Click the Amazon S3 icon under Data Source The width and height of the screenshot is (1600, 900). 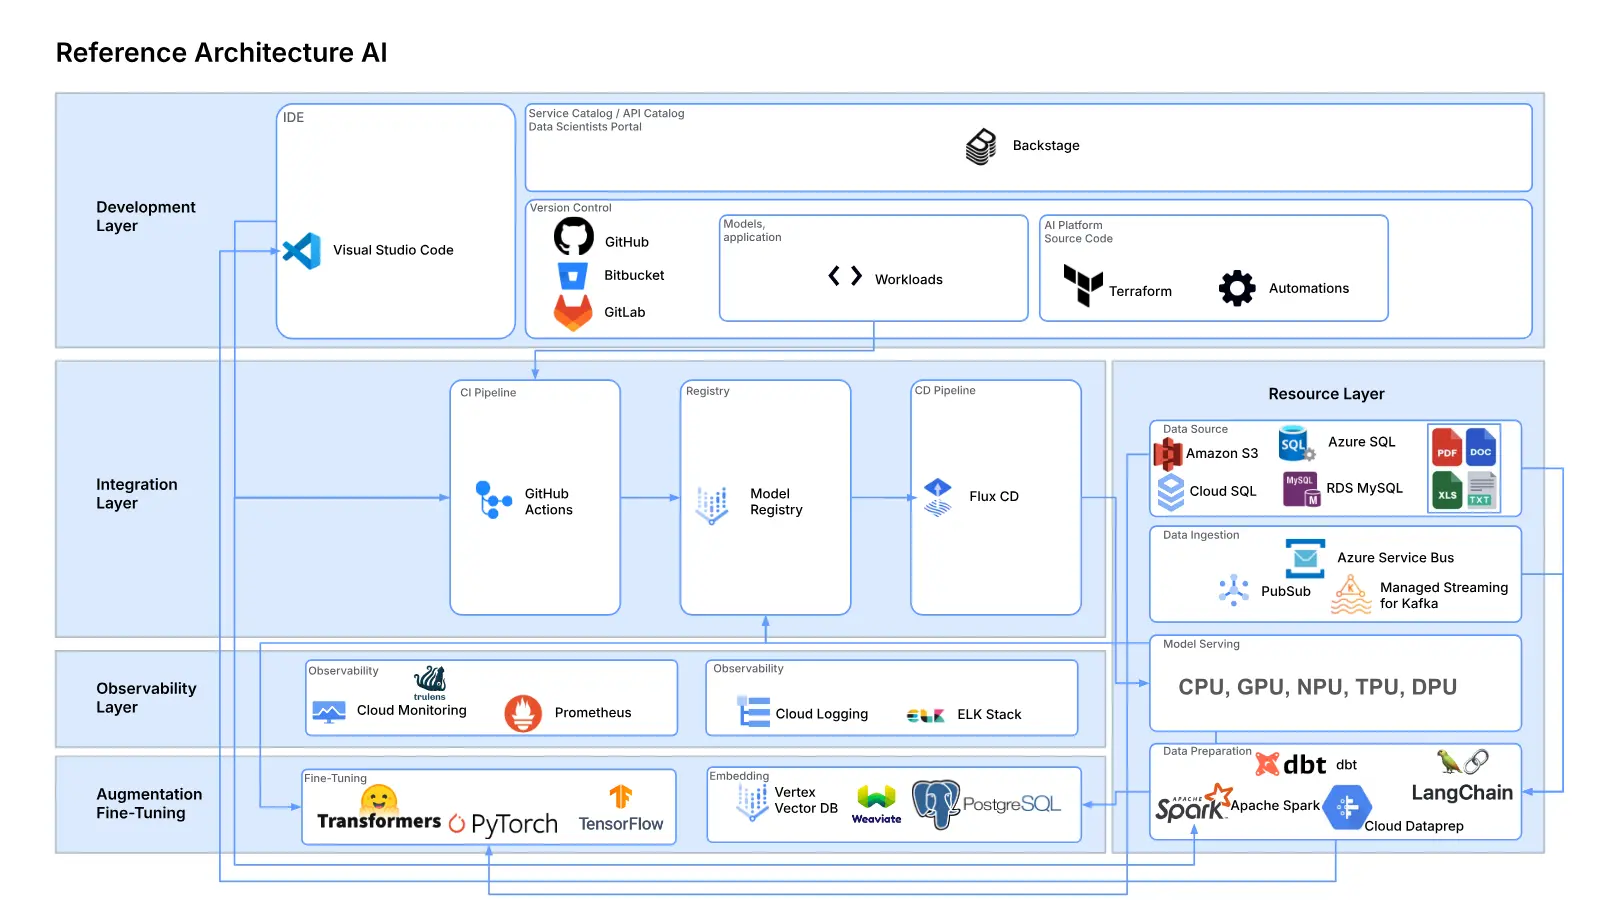[1170, 452]
